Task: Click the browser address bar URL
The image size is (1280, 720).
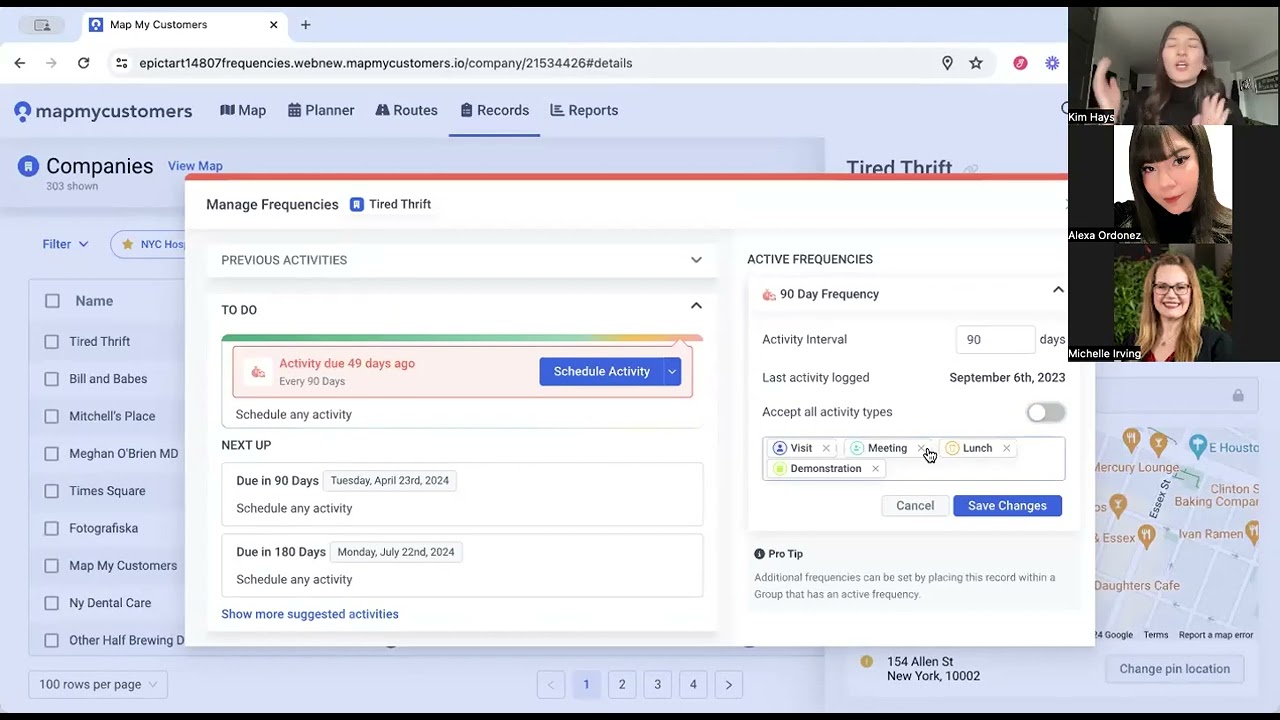Action: [x=386, y=63]
